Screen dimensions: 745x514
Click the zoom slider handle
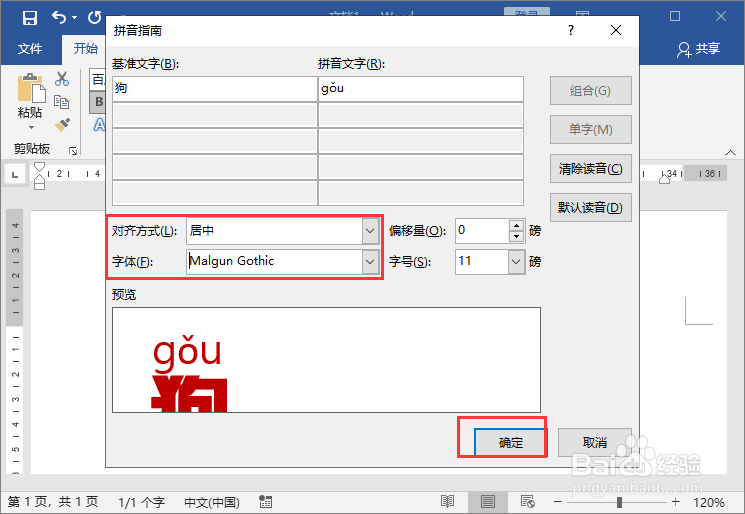pos(619,502)
